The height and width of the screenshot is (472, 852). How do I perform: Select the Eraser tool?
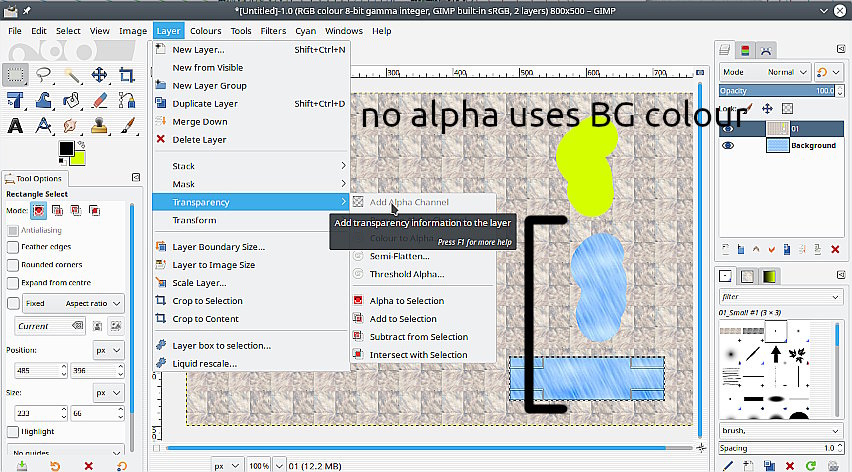(x=99, y=100)
